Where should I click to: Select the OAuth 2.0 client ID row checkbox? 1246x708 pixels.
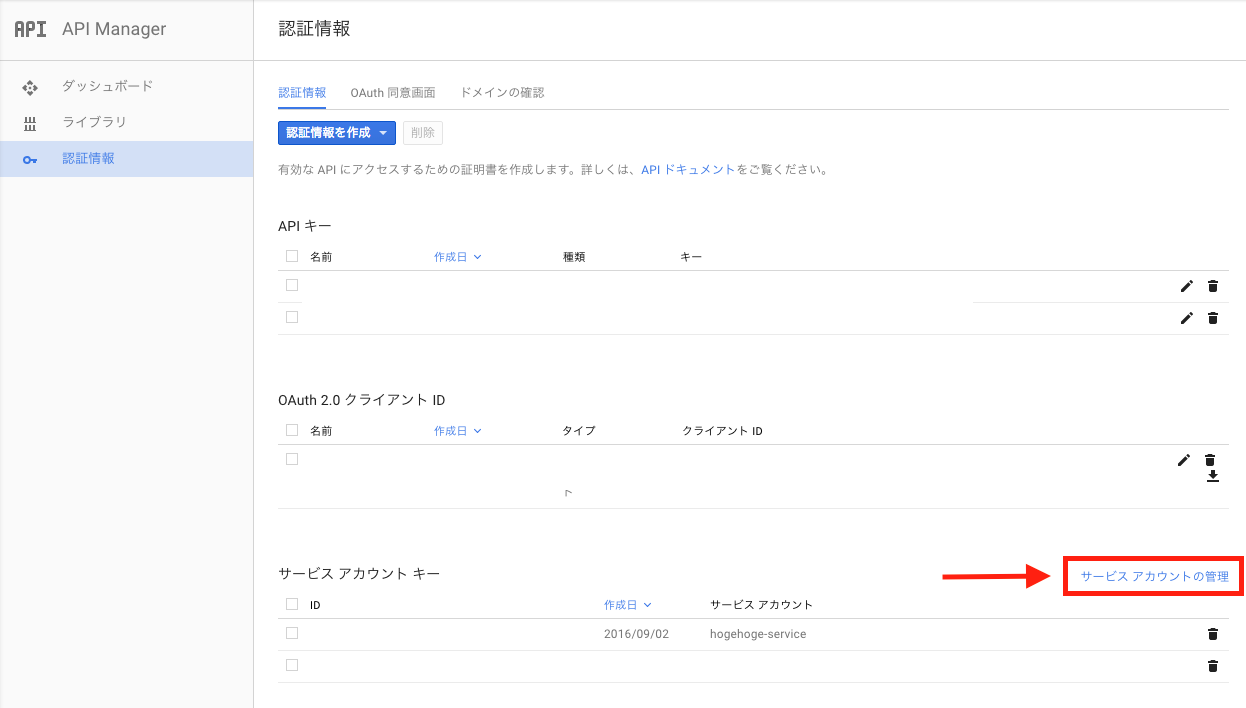291,458
